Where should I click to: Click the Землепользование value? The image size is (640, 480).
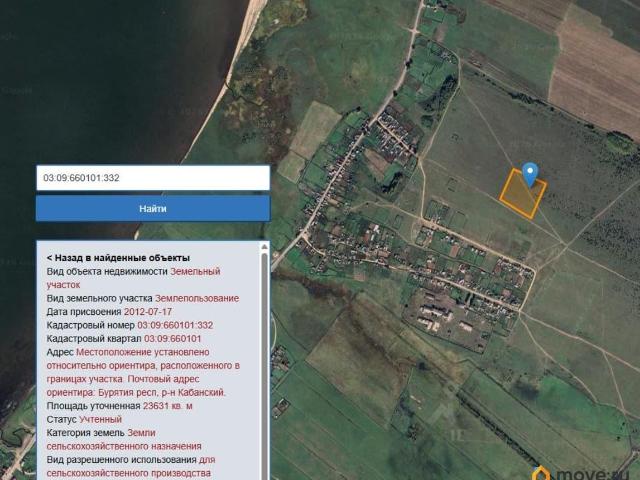pos(197,298)
